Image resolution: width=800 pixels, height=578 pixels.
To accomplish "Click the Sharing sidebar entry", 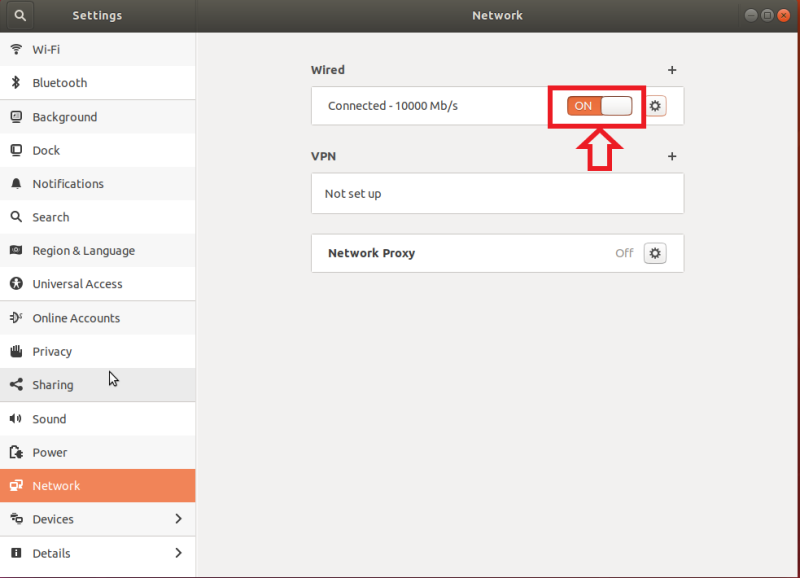I will coord(53,385).
